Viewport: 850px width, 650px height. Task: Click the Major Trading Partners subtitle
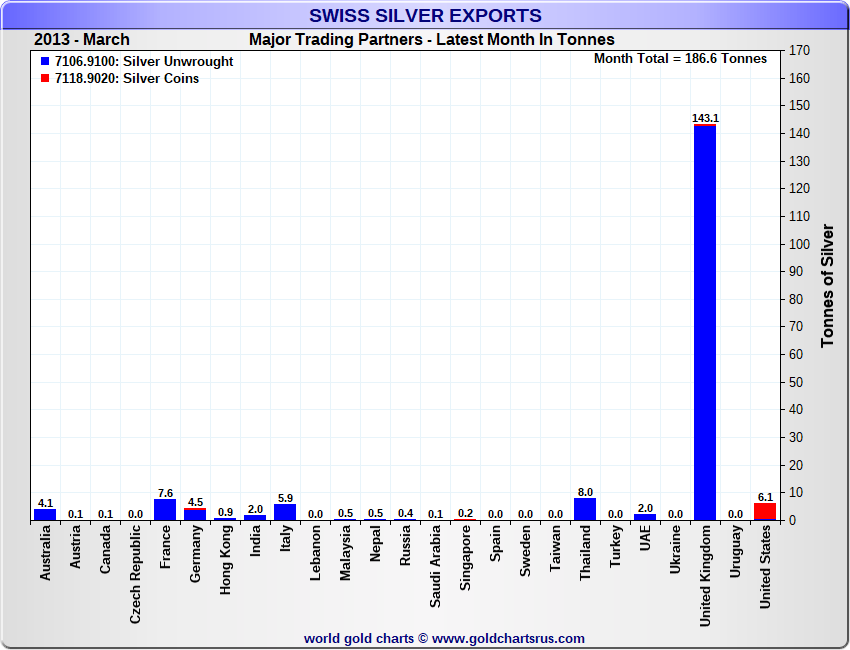point(431,40)
